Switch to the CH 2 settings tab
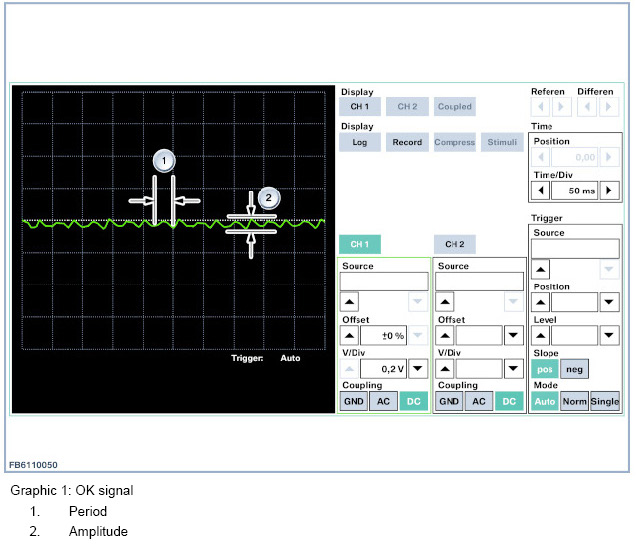The height and width of the screenshot is (544, 636). [455, 244]
